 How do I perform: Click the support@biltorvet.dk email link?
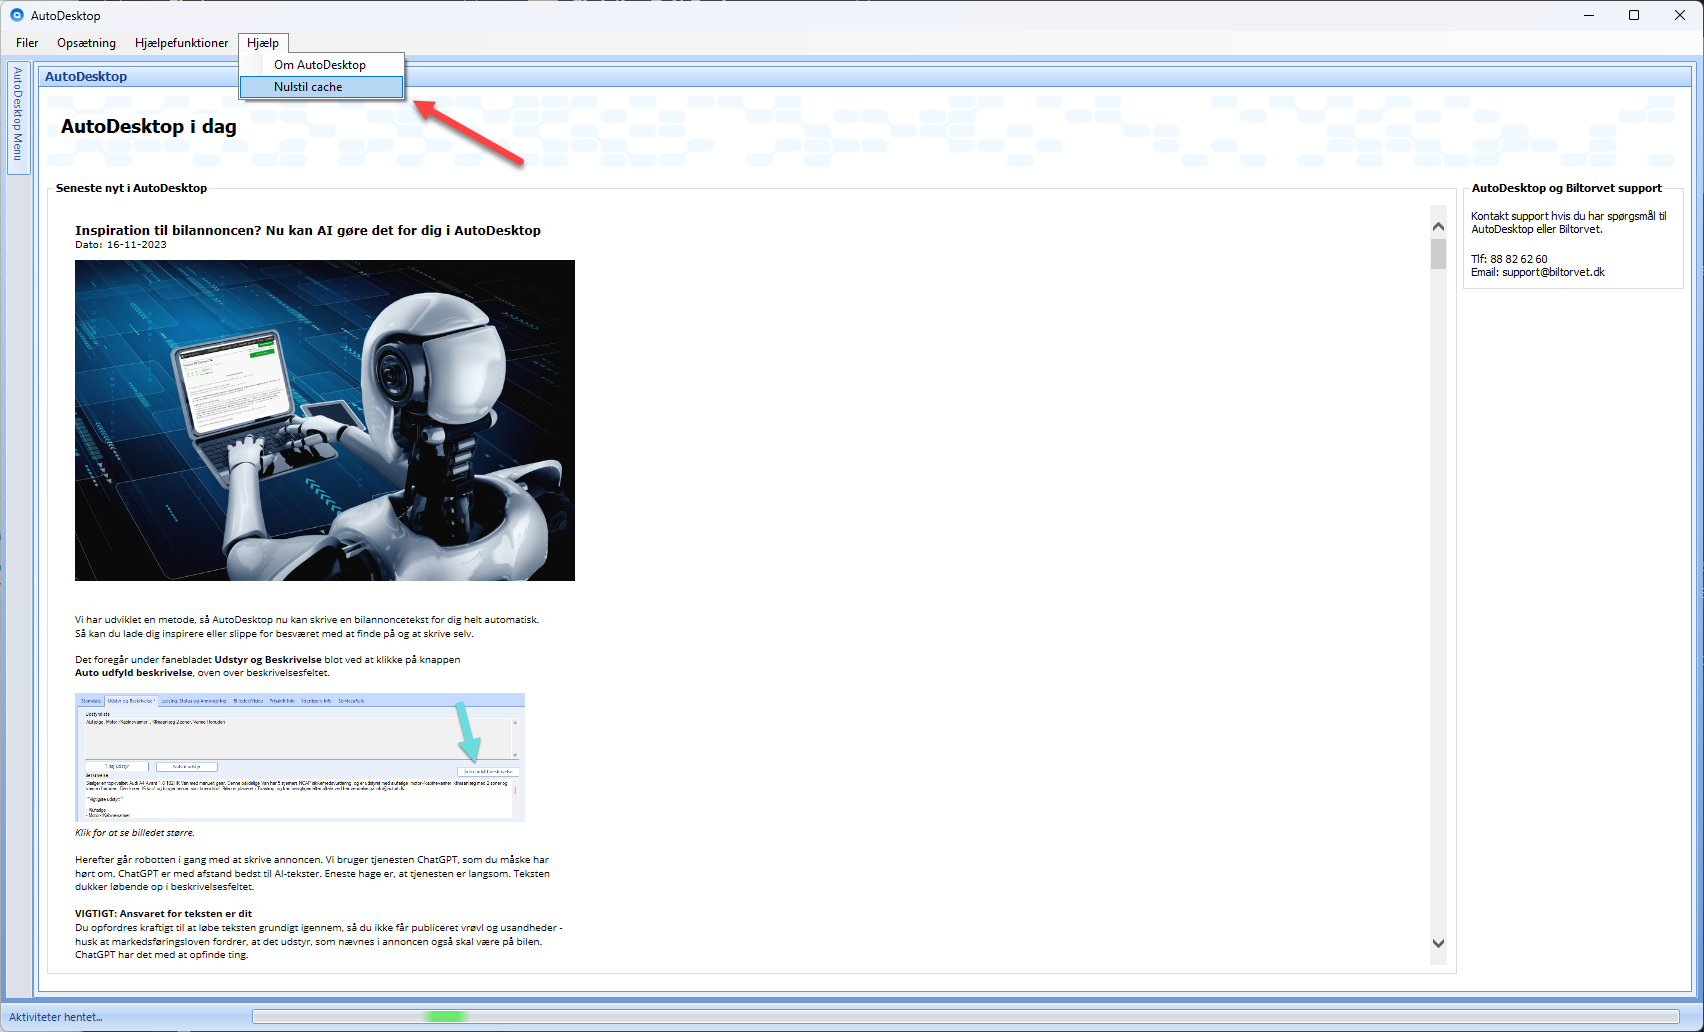pyautogui.click(x=1552, y=271)
